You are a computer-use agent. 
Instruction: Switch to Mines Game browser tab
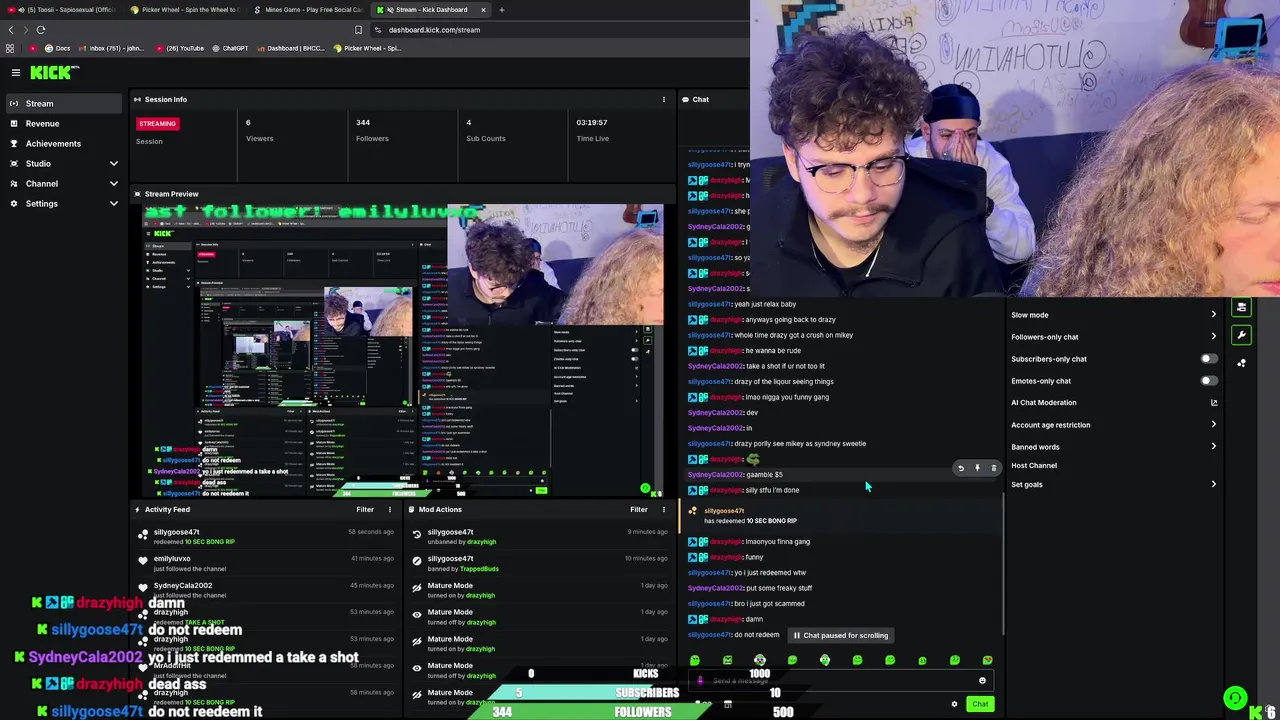pyautogui.click(x=308, y=10)
